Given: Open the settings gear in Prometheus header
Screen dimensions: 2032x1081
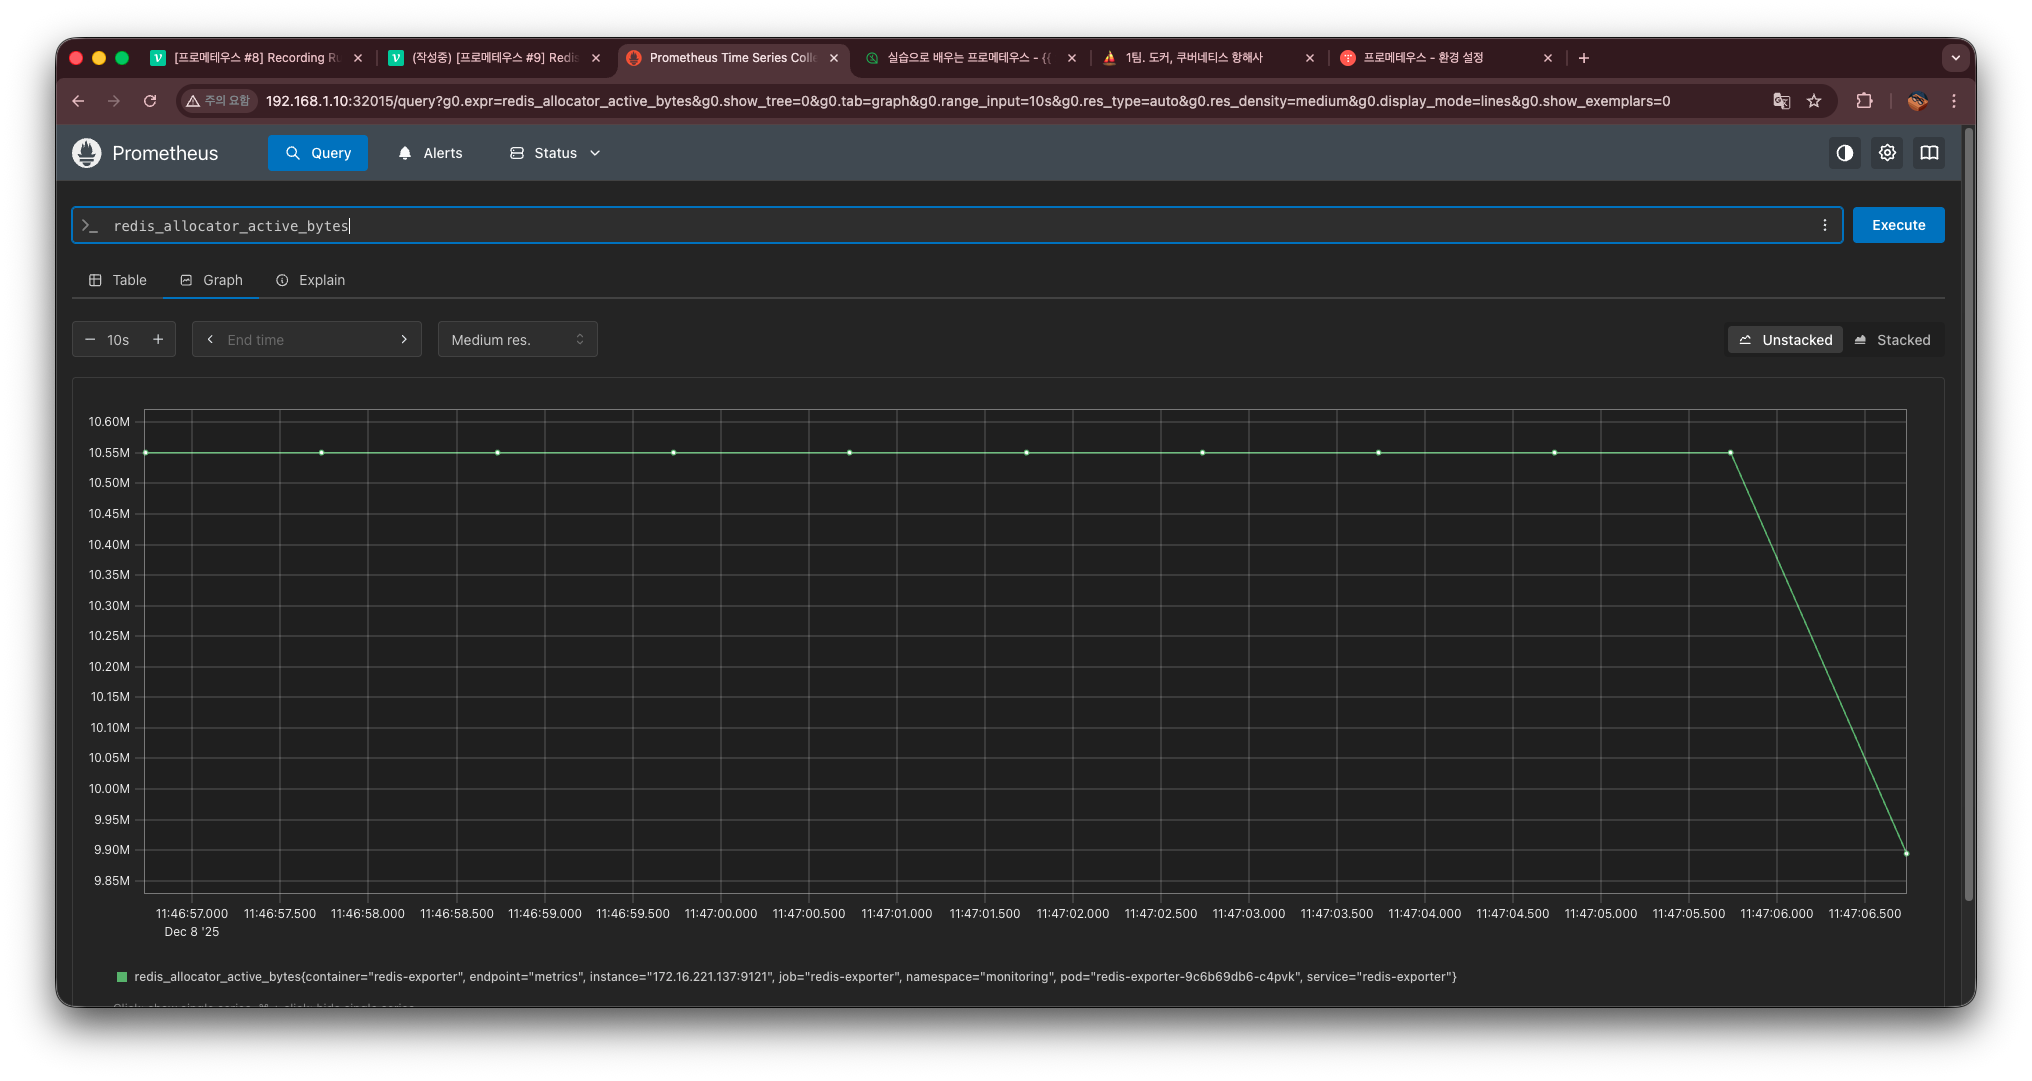Looking at the screenshot, I should point(1887,153).
